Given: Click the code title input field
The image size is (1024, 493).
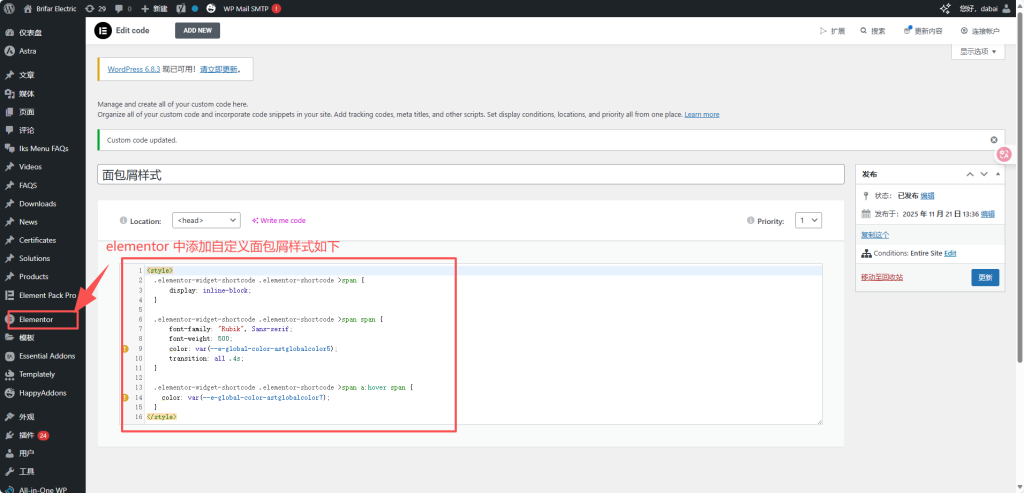Looking at the screenshot, I should click(x=470, y=174).
